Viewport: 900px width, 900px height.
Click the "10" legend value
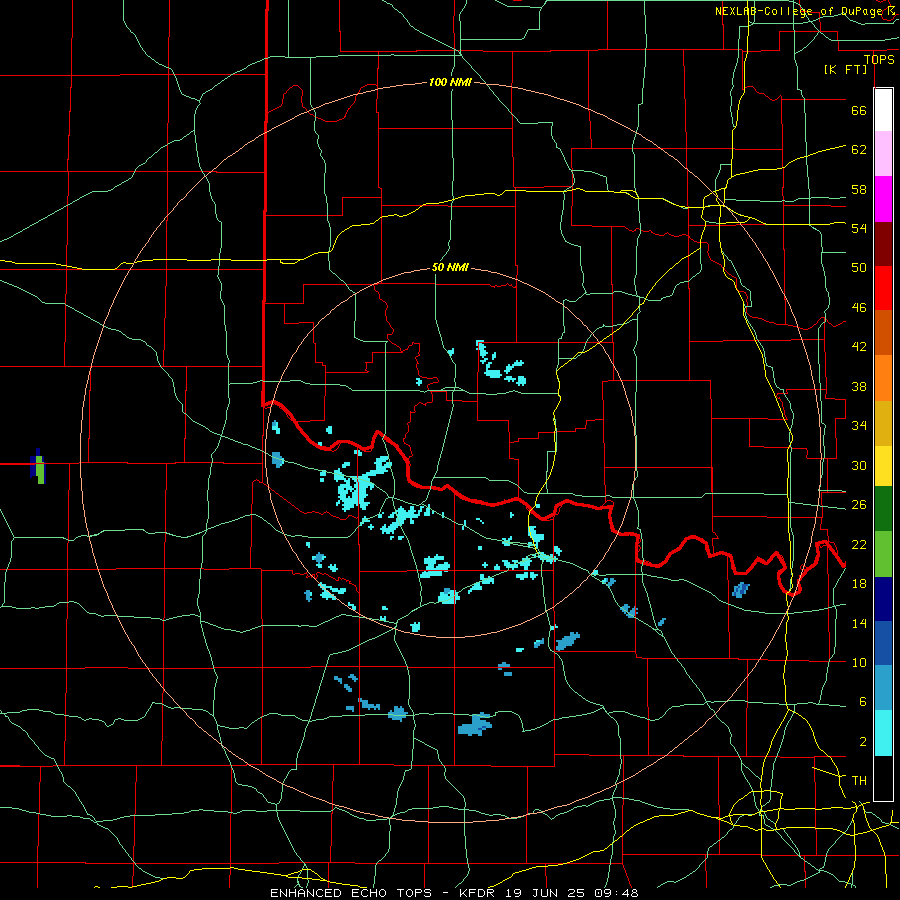859,662
